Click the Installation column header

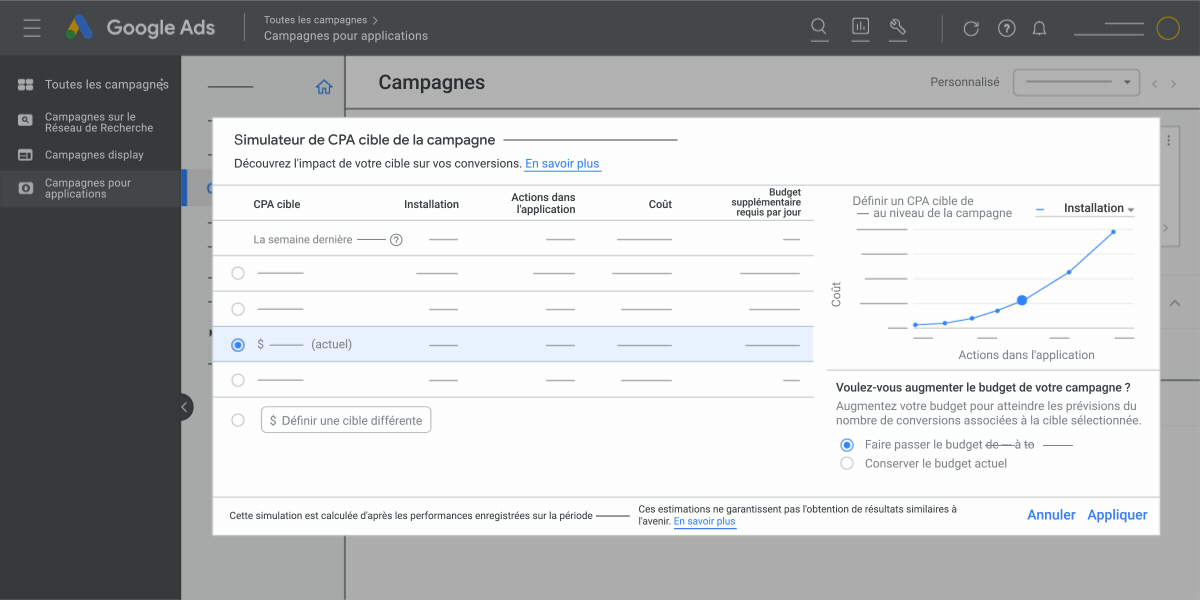click(431, 204)
